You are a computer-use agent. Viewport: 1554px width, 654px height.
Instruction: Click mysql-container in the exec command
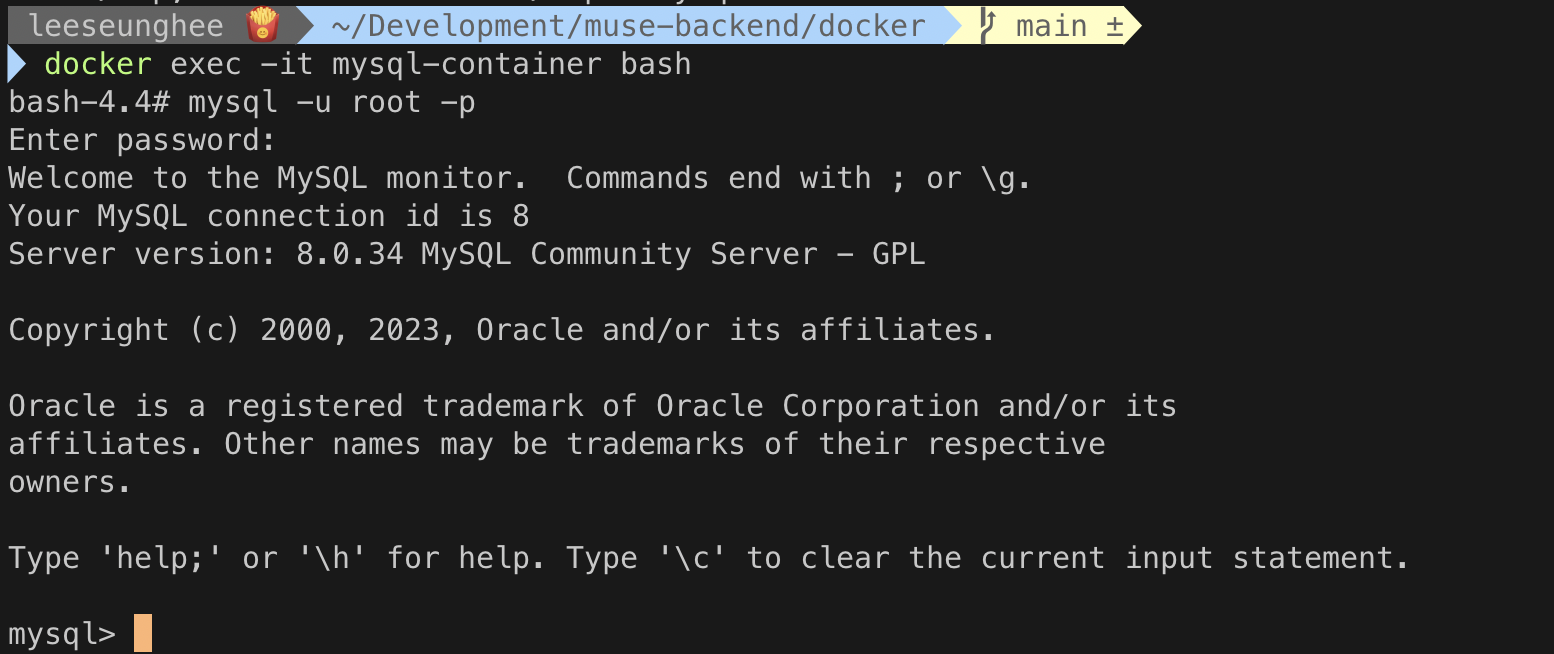[x=467, y=64]
